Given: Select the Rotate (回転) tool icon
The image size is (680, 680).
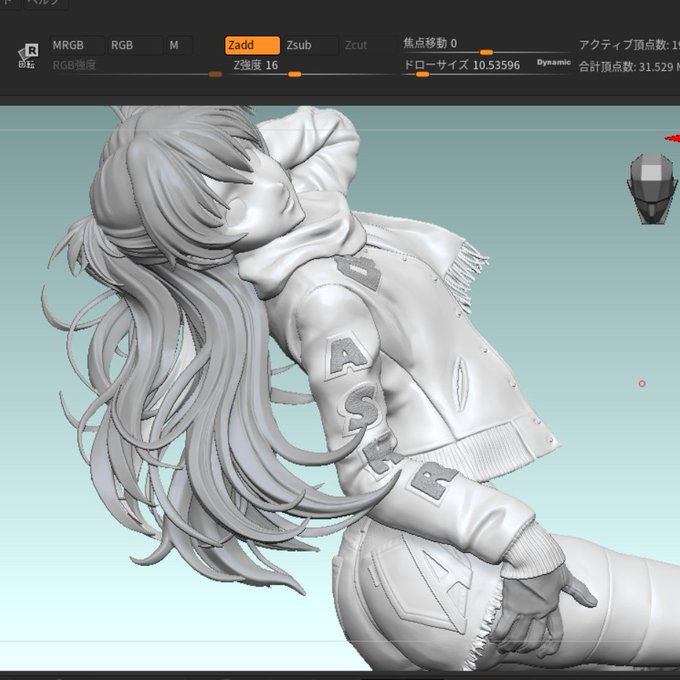Looking at the screenshot, I should point(28,56).
